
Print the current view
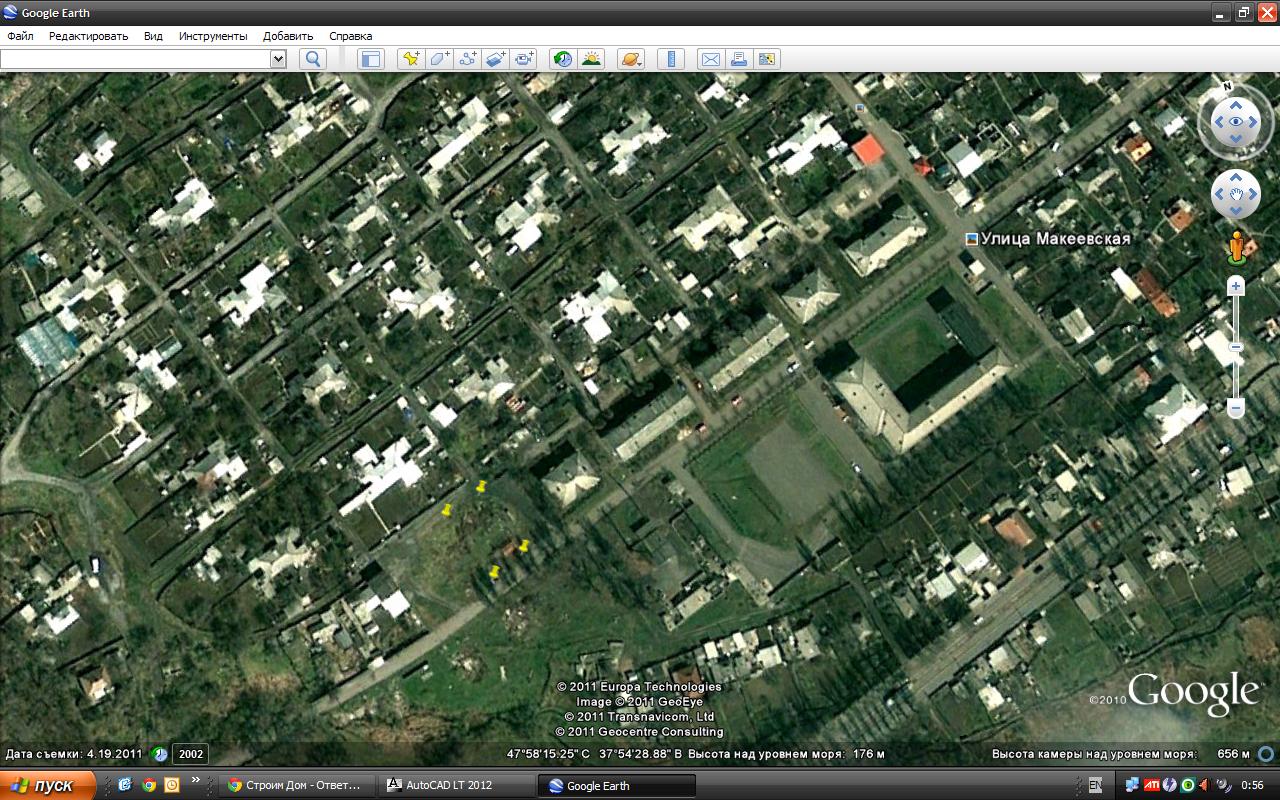point(738,59)
